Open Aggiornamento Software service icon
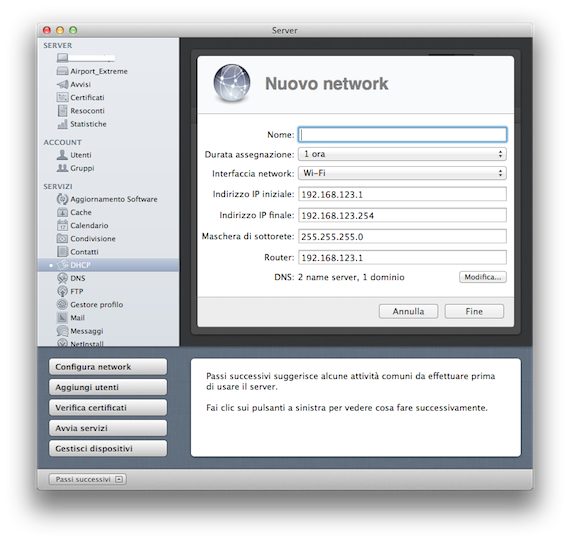 pos(62,199)
